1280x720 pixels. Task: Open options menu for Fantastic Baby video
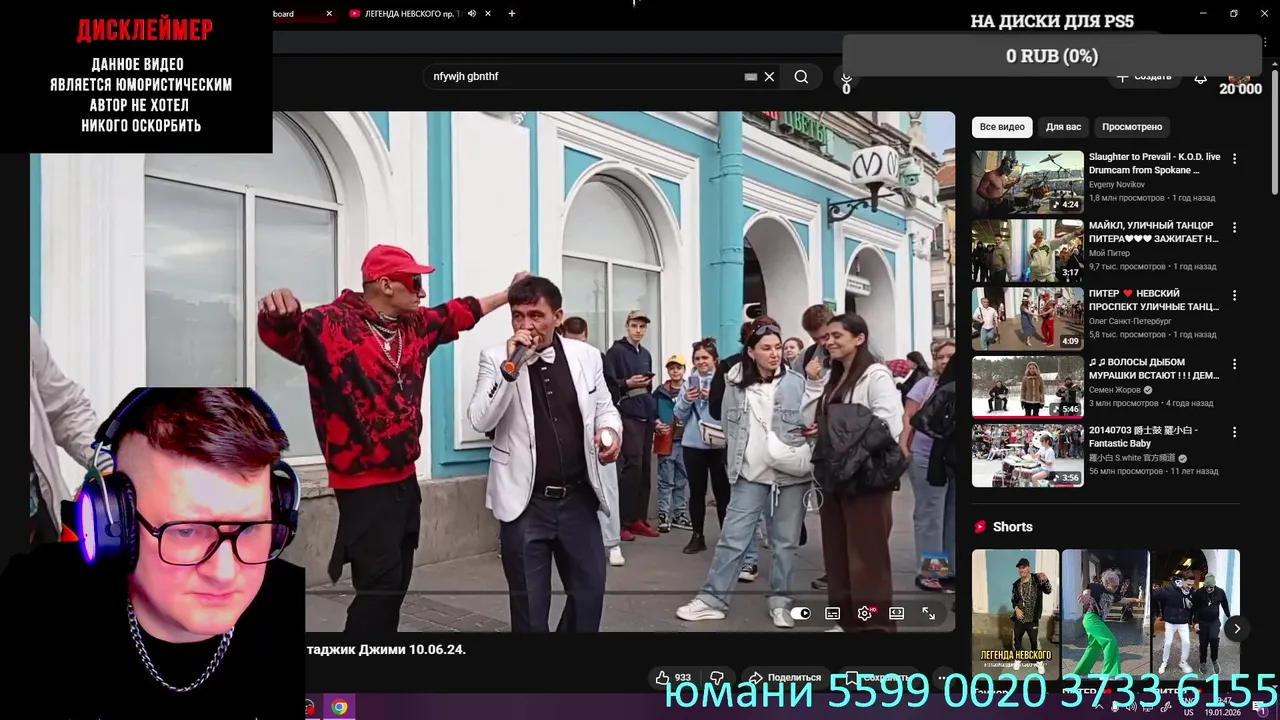coord(1235,432)
